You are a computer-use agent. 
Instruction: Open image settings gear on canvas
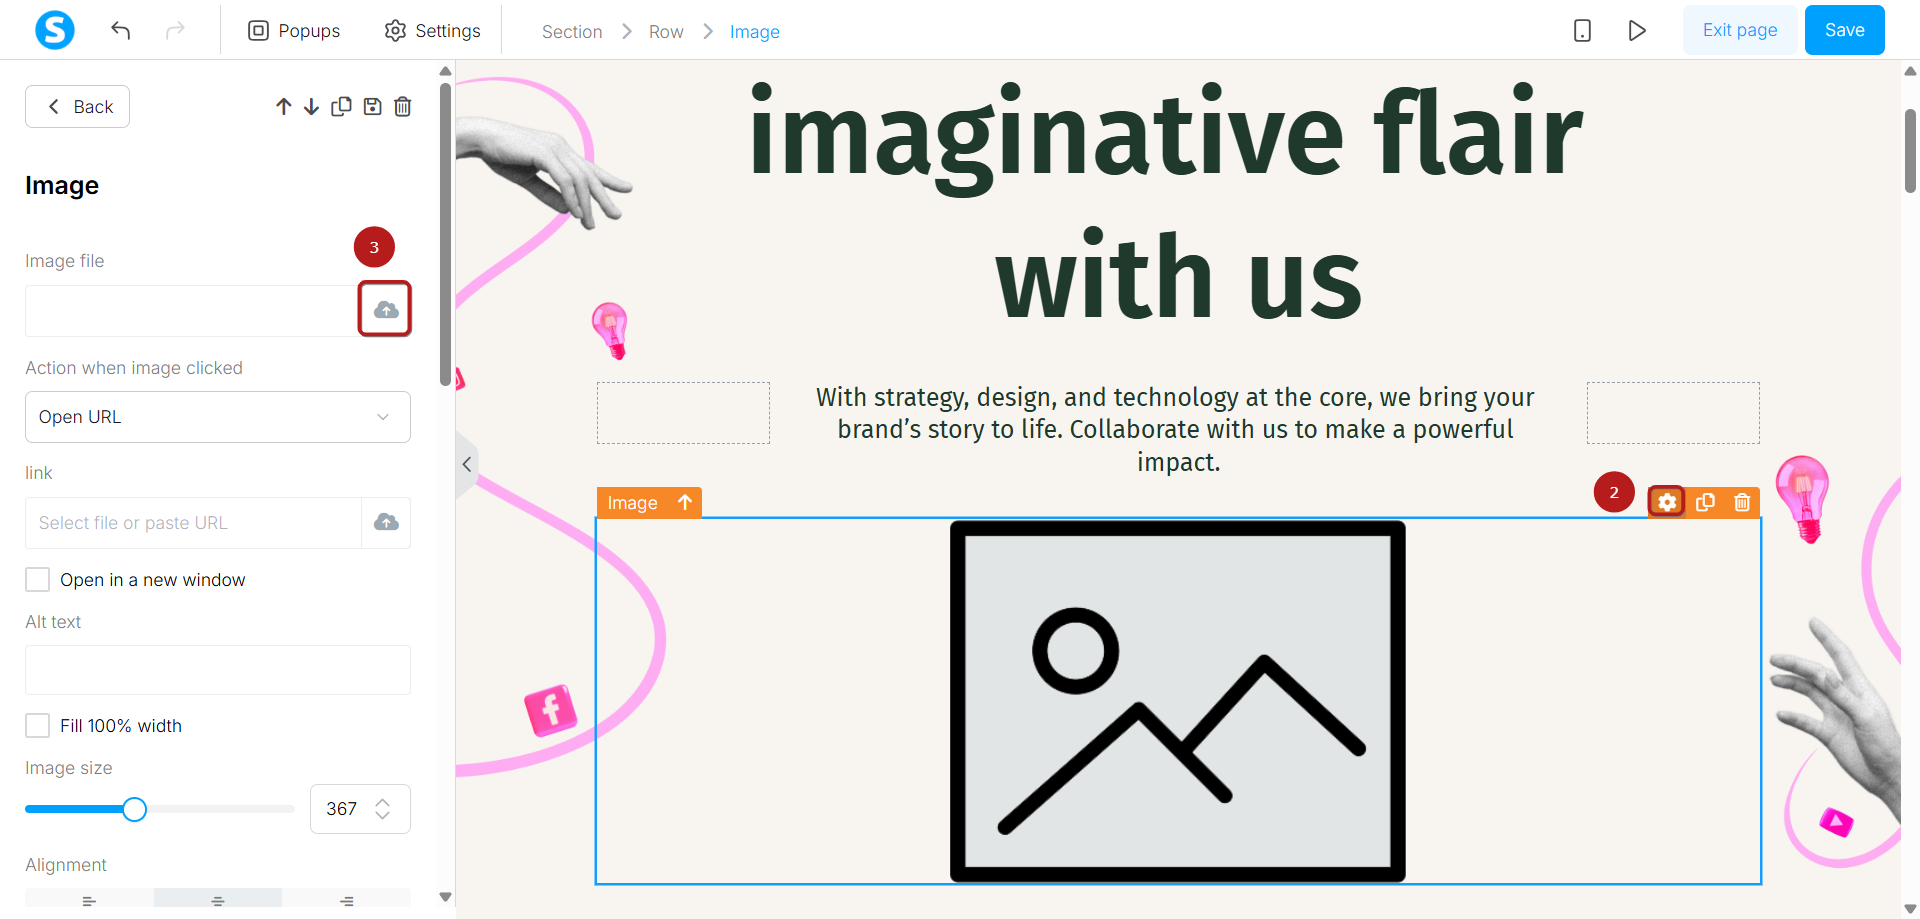[x=1667, y=502]
